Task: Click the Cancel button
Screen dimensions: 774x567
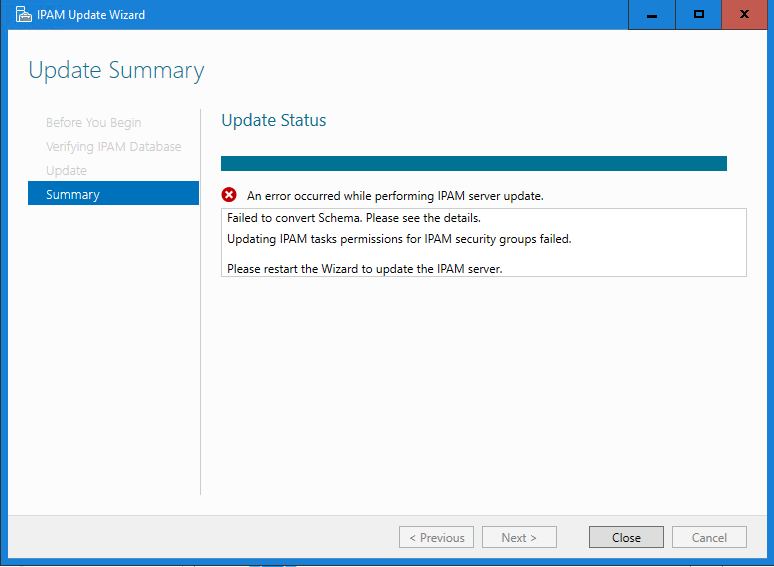Action: click(x=709, y=537)
